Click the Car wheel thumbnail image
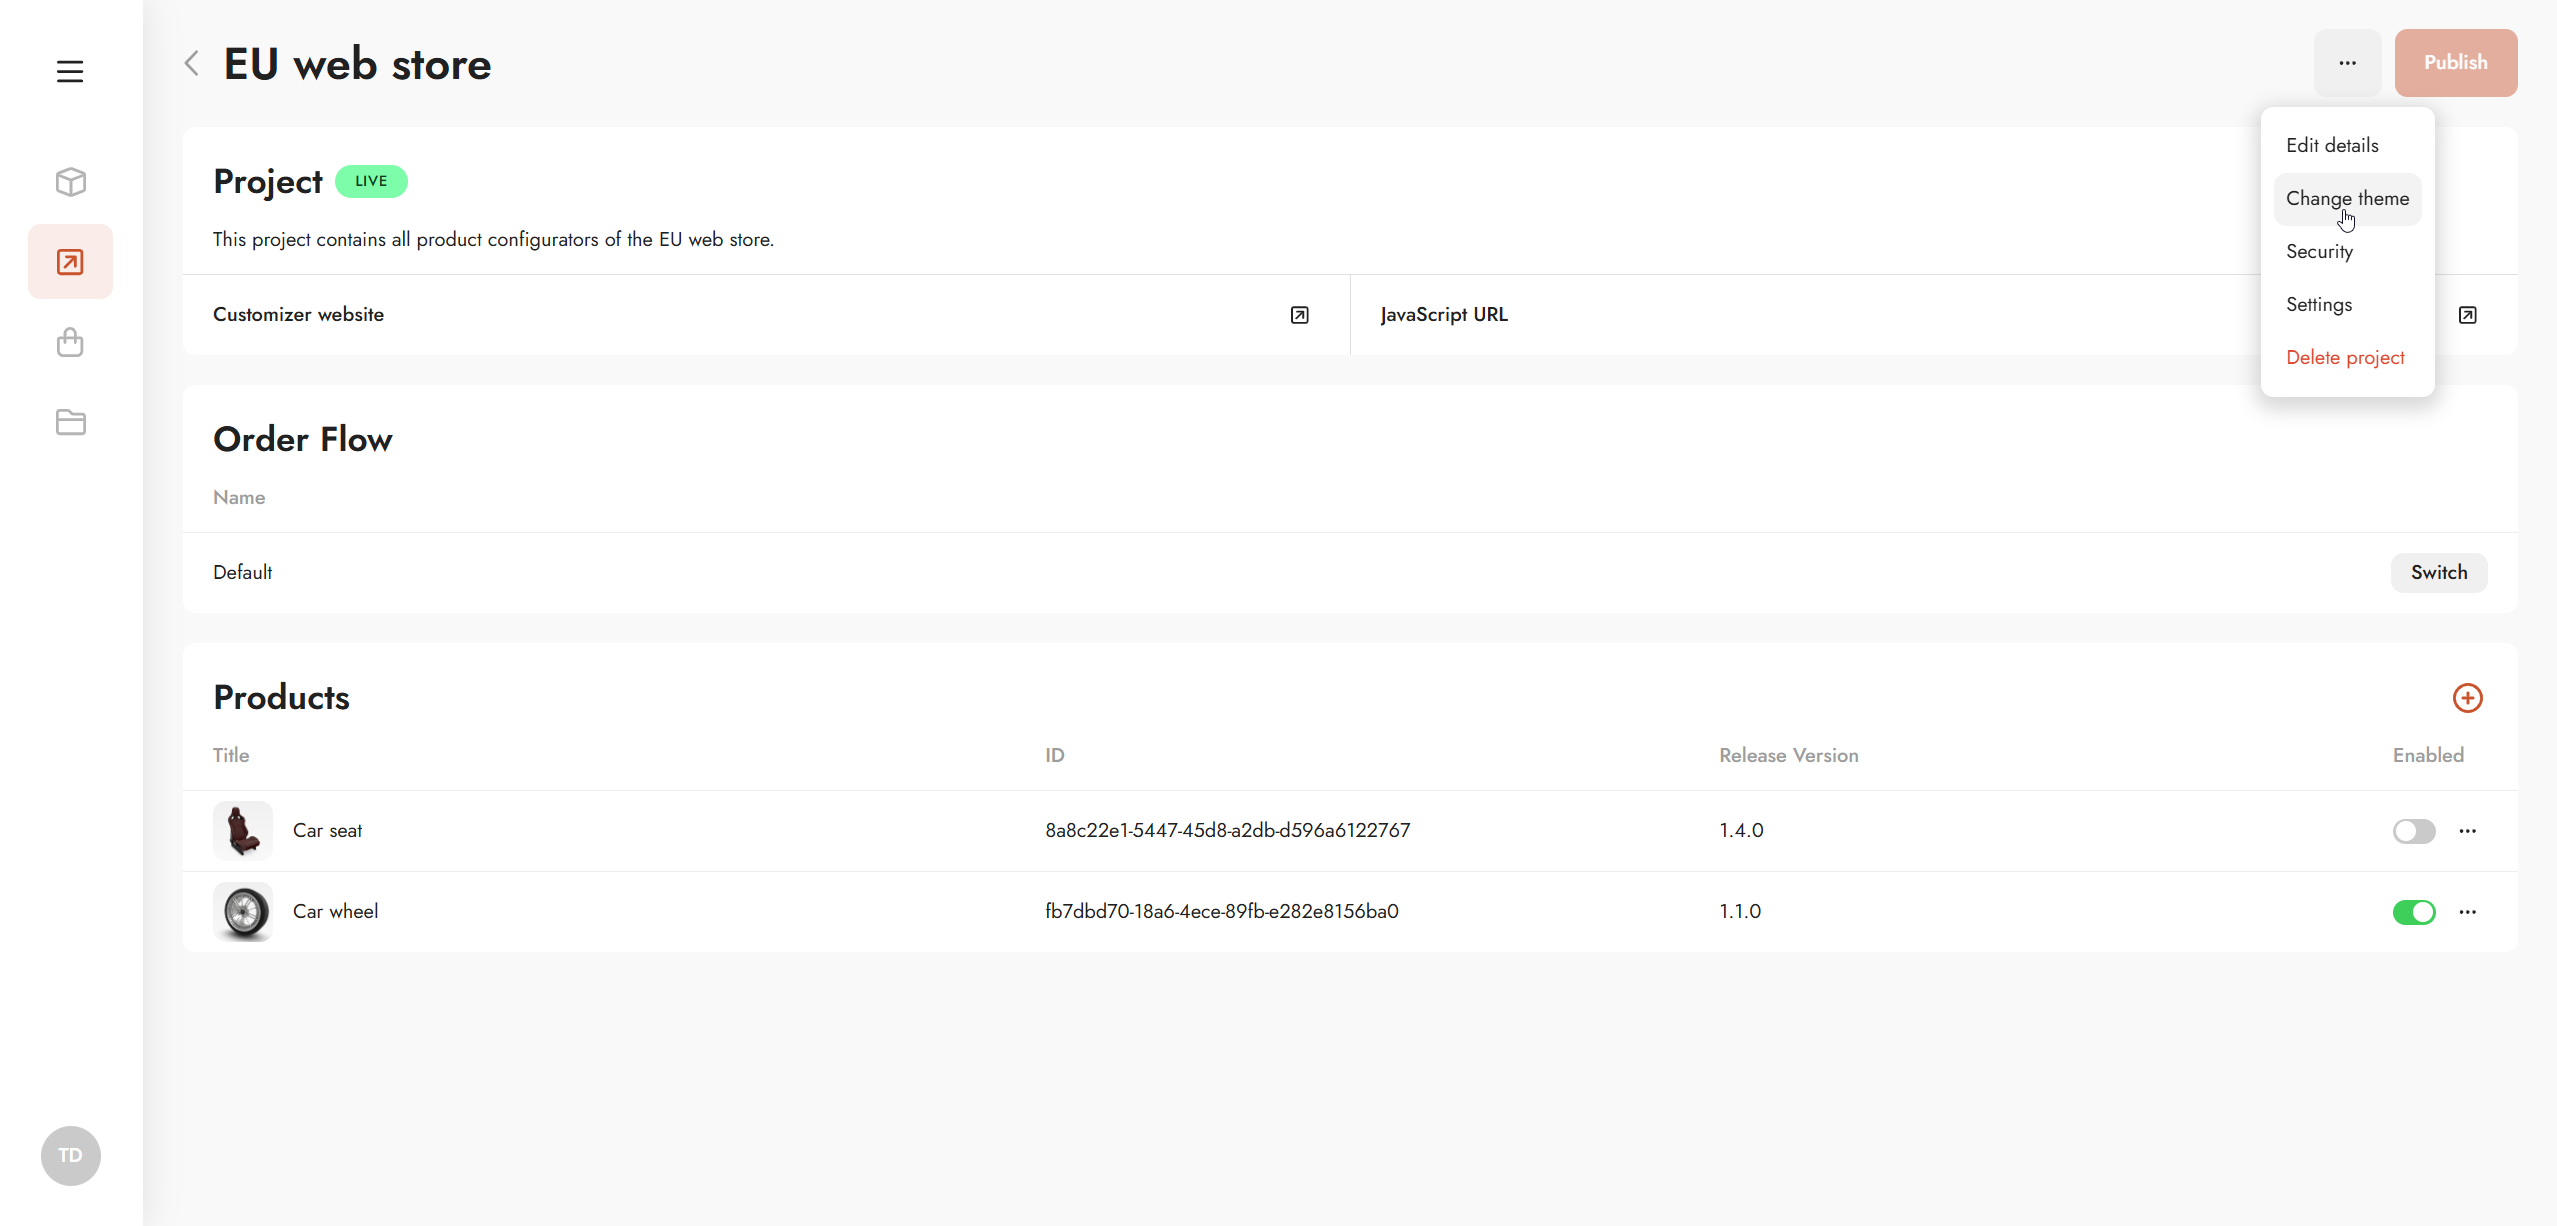Image resolution: width=2557 pixels, height=1226 pixels. pos(243,912)
